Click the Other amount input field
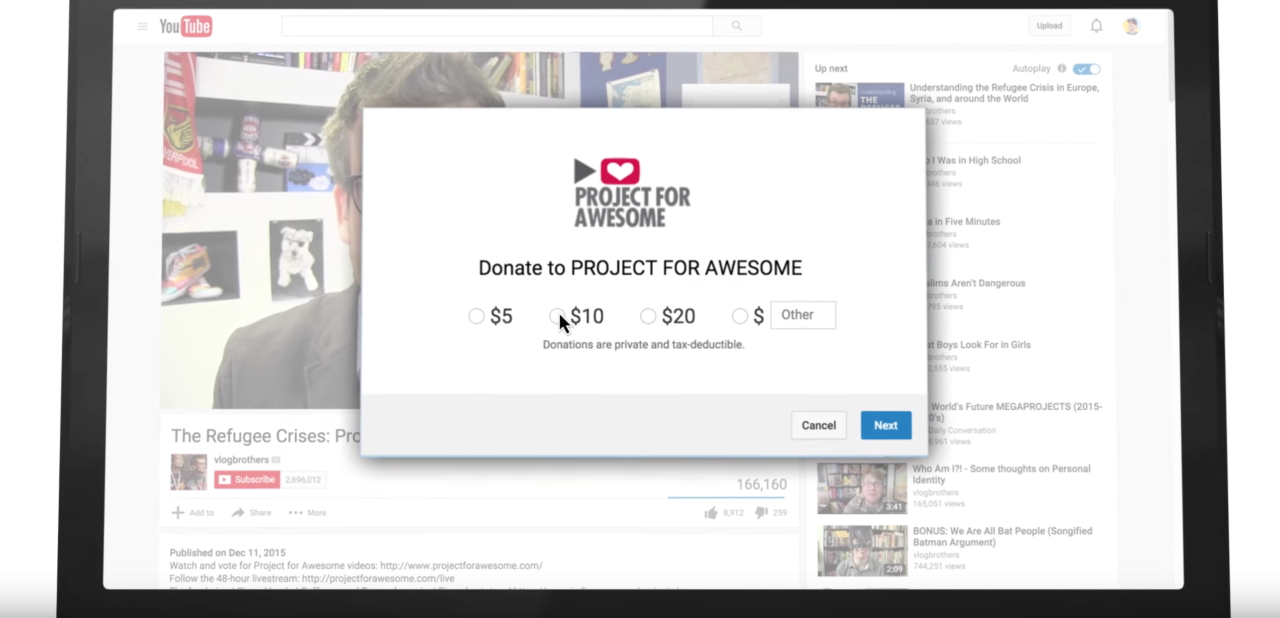The image size is (1280, 618). click(x=802, y=315)
